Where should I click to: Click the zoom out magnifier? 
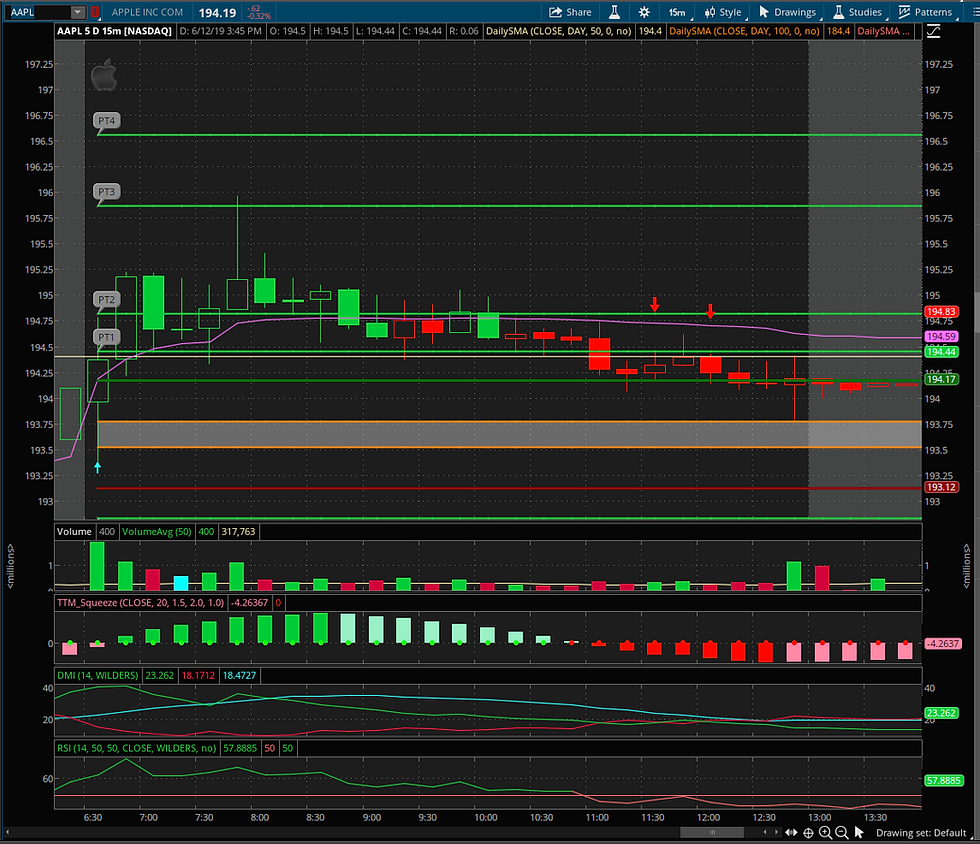pyautogui.click(x=842, y=832)
